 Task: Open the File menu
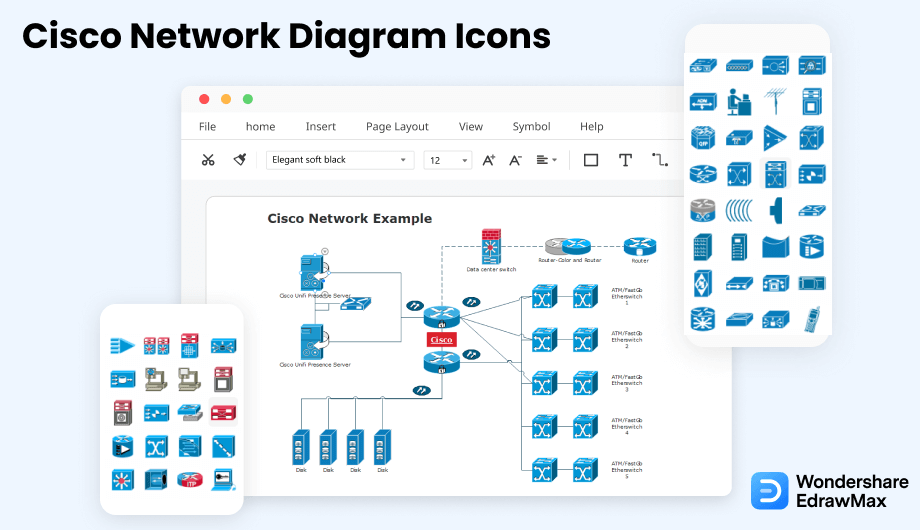[x=207, y=126]
